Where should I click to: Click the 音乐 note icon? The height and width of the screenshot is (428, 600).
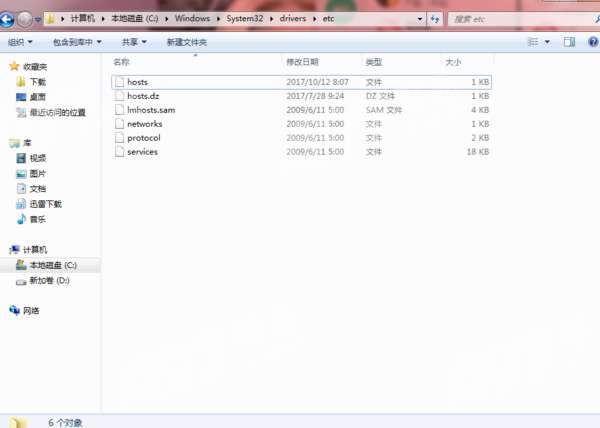coord(21,219)
